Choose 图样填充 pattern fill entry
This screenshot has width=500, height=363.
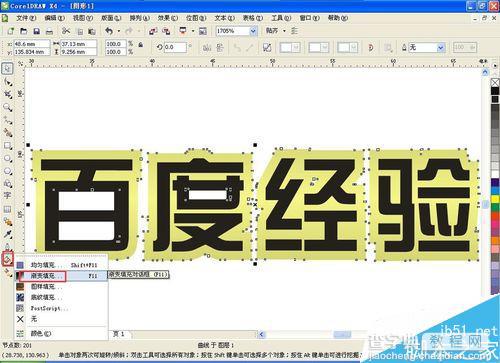tap(61, 287)
